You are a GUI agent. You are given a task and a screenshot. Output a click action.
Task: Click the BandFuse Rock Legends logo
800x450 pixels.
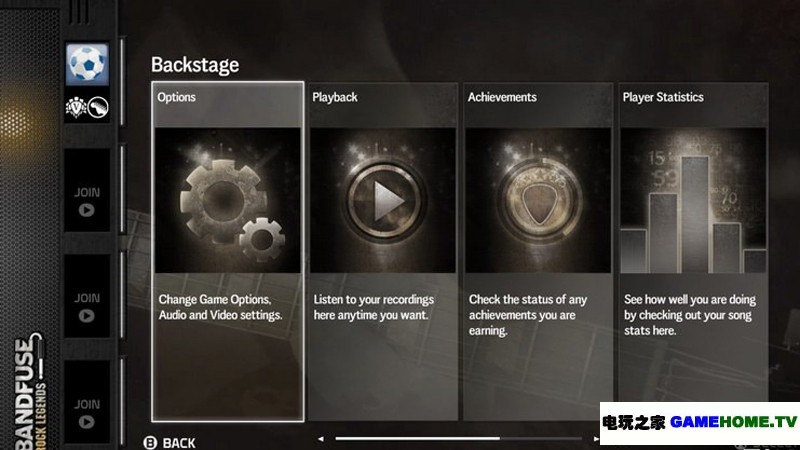pyautogui.click(x=30, y=391)
